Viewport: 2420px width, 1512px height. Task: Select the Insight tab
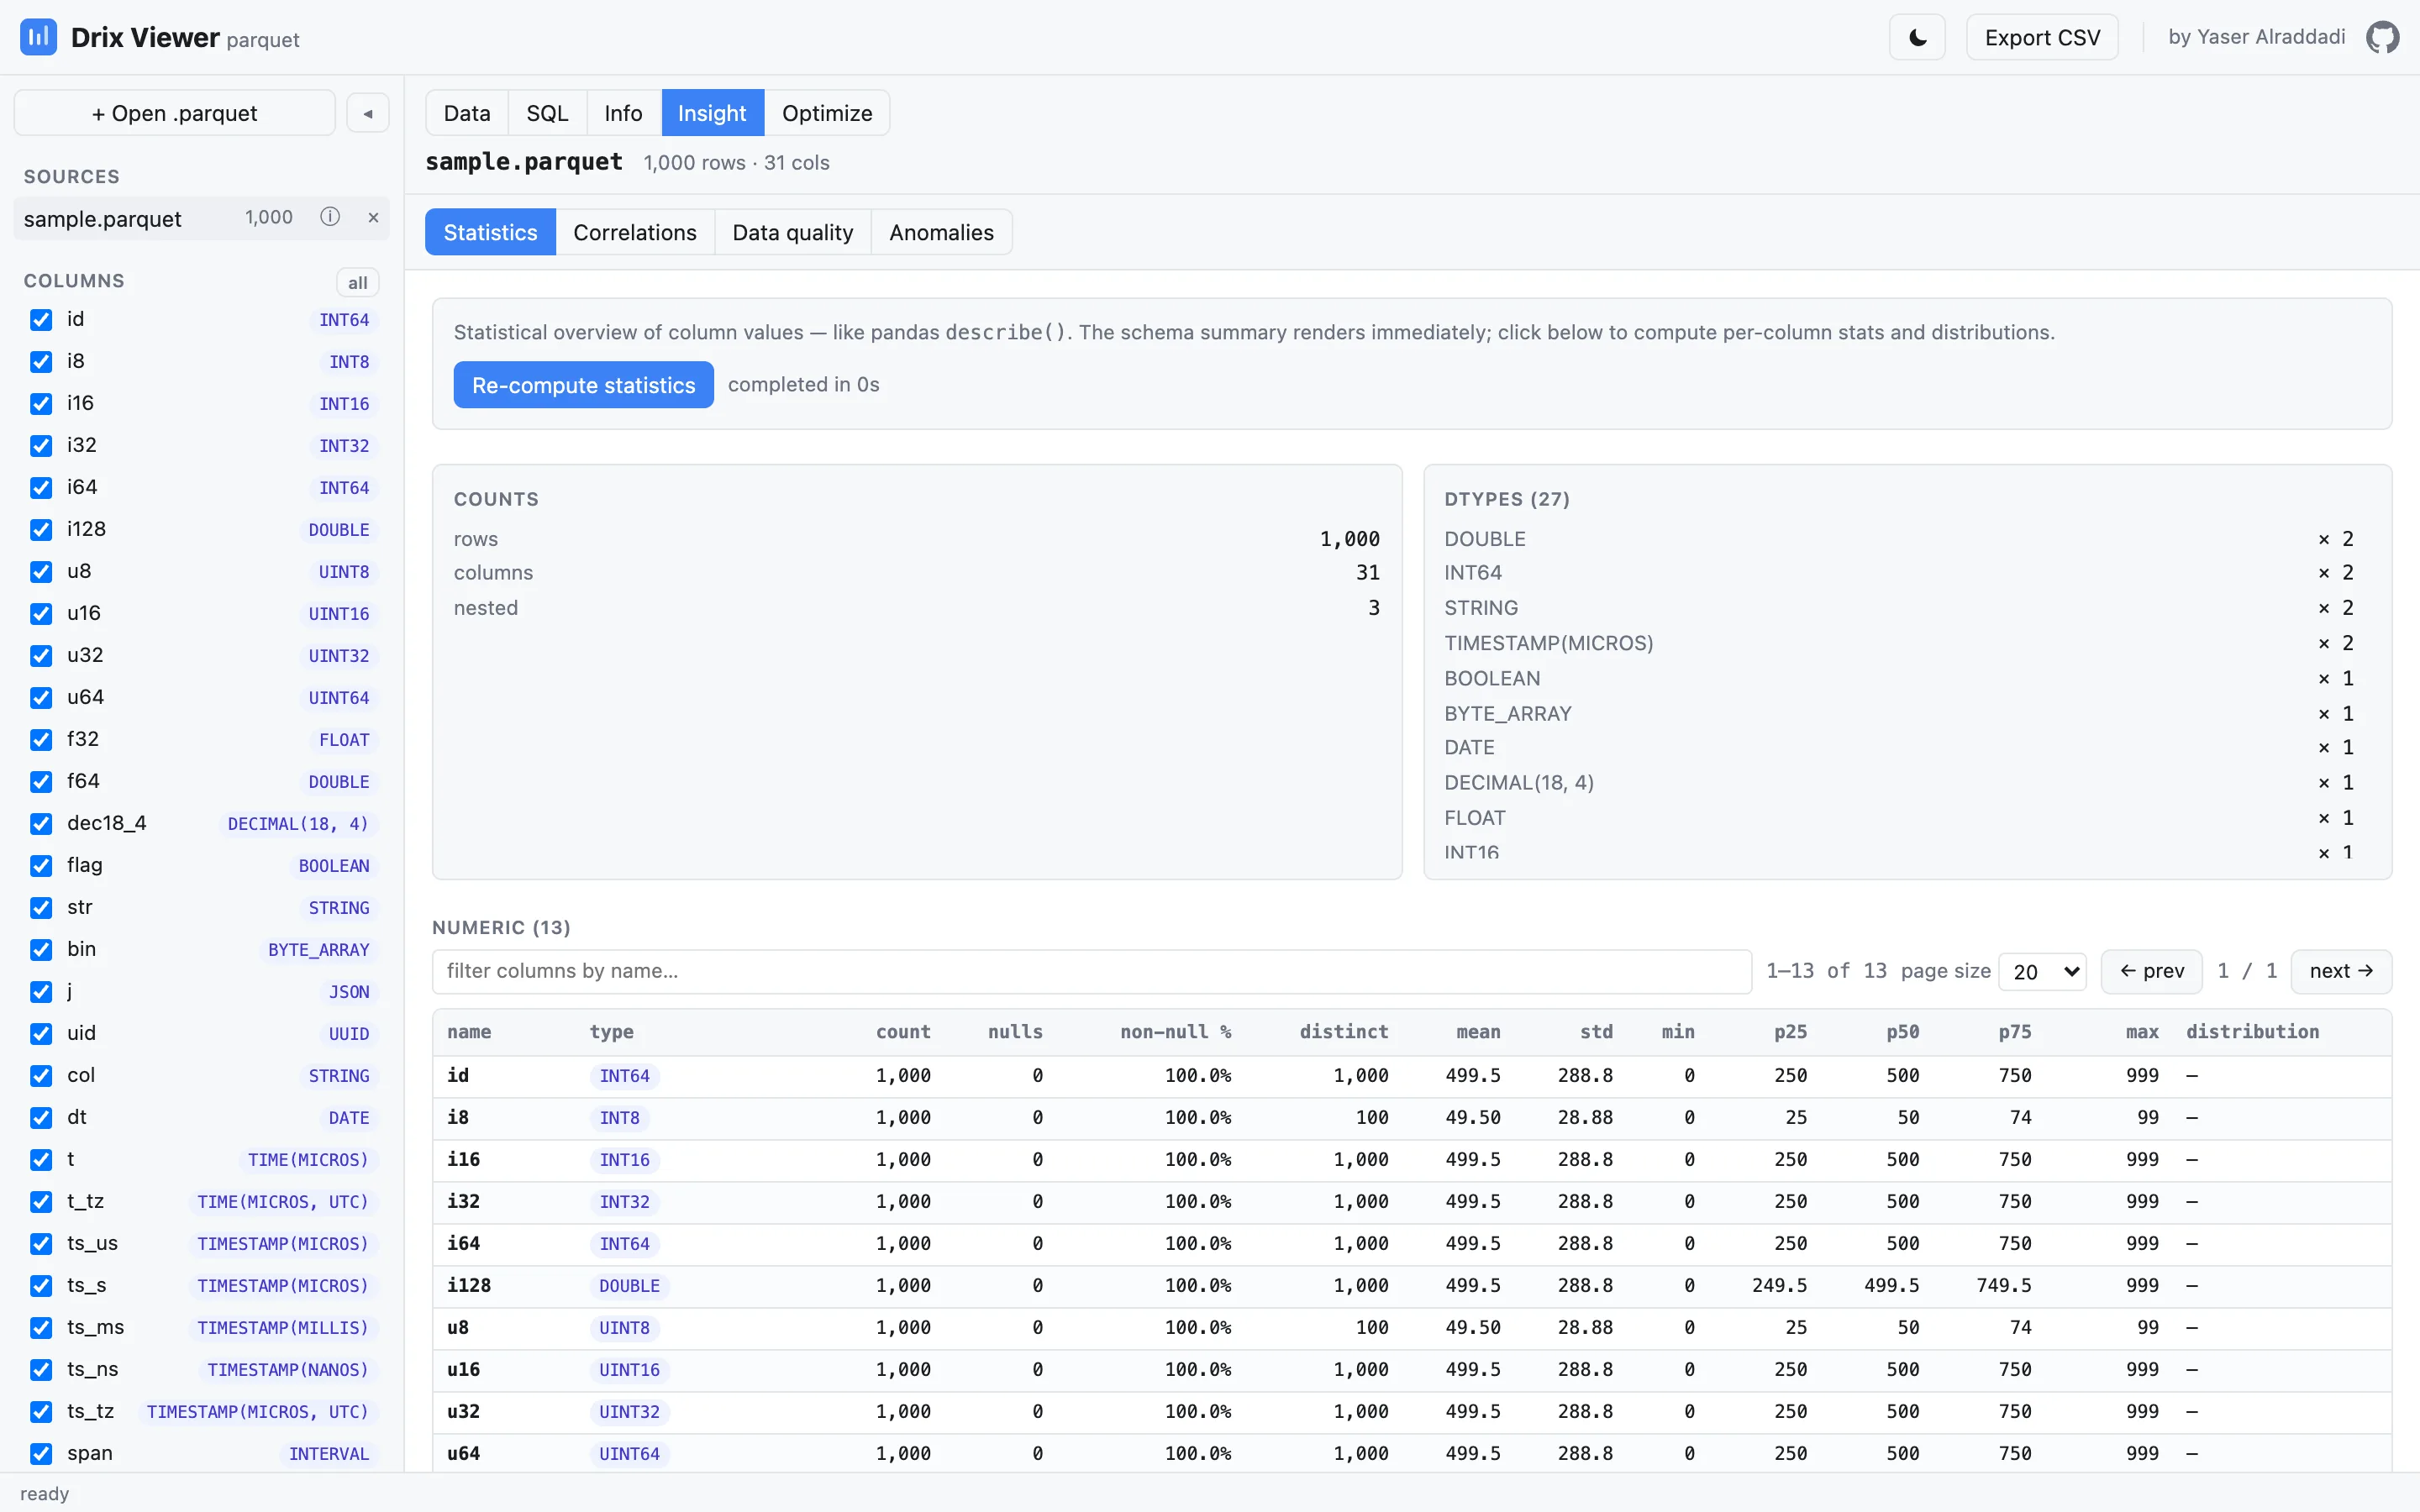pyautogui.click(x=712, y=113)
